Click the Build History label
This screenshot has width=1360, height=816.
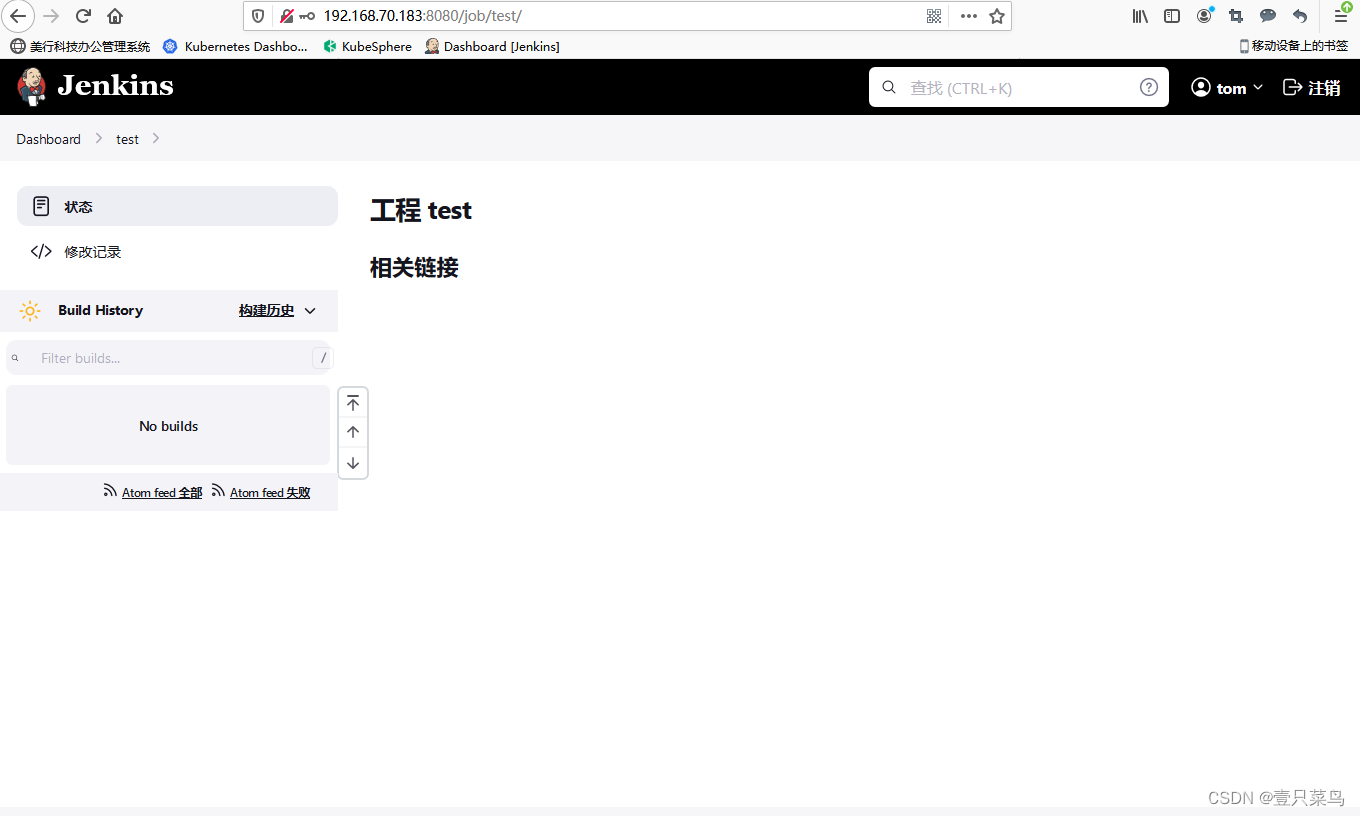[x=100, y=311]
